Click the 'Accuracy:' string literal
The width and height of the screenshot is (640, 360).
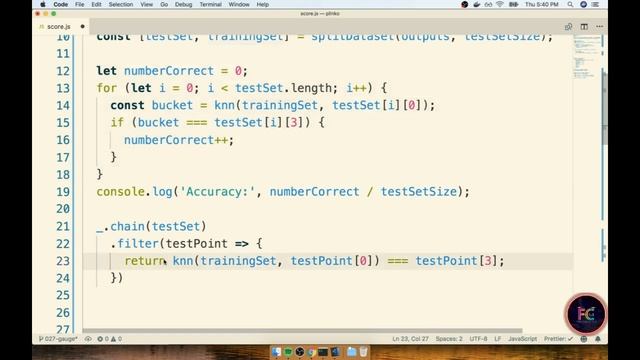point(218,192)
